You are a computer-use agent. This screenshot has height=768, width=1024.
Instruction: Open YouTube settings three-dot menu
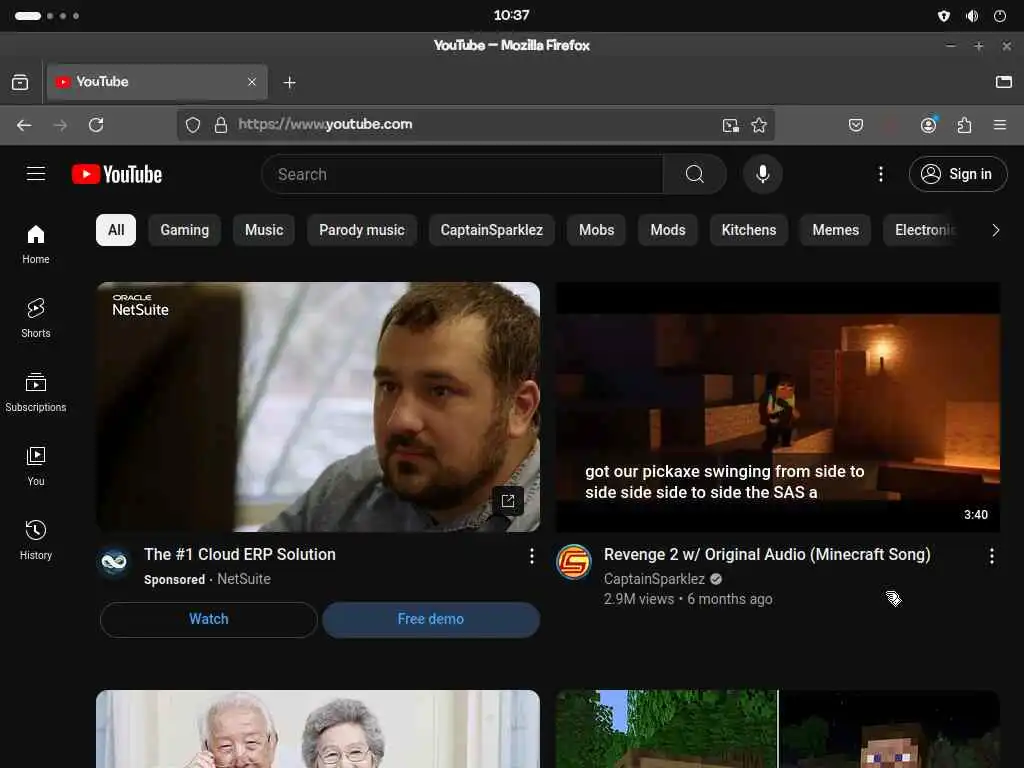click(880, 174)
